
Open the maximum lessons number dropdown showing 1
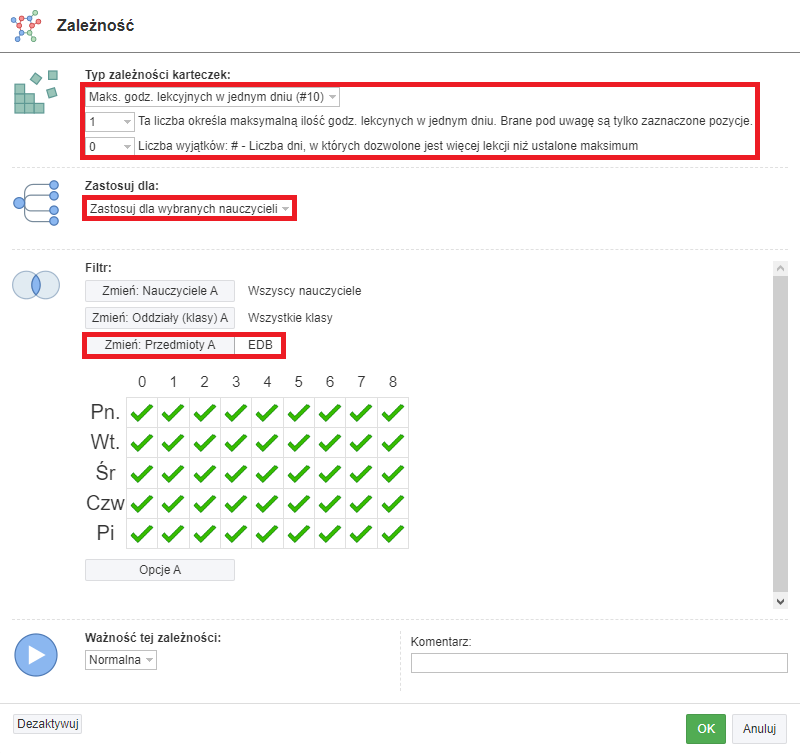110,121
